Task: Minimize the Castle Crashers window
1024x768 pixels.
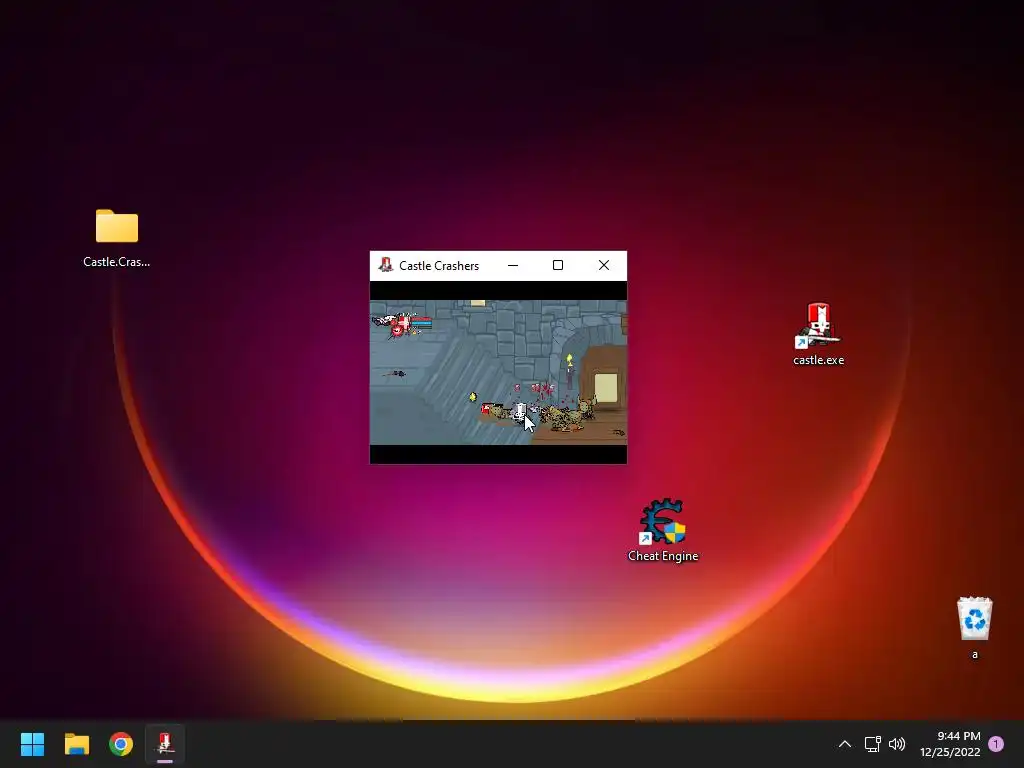Action: pos(513,265)
